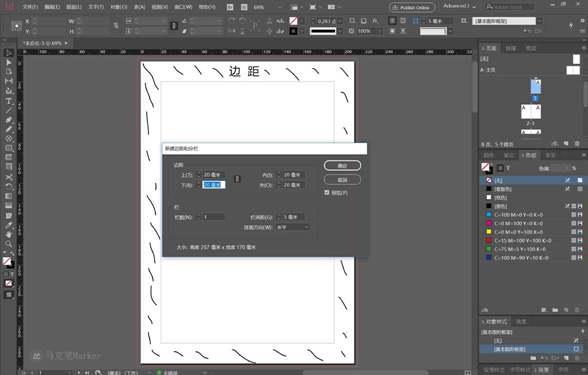Click the text formatting T icon in Swatches panel
The image size is (588, 375).
[508, 168]
